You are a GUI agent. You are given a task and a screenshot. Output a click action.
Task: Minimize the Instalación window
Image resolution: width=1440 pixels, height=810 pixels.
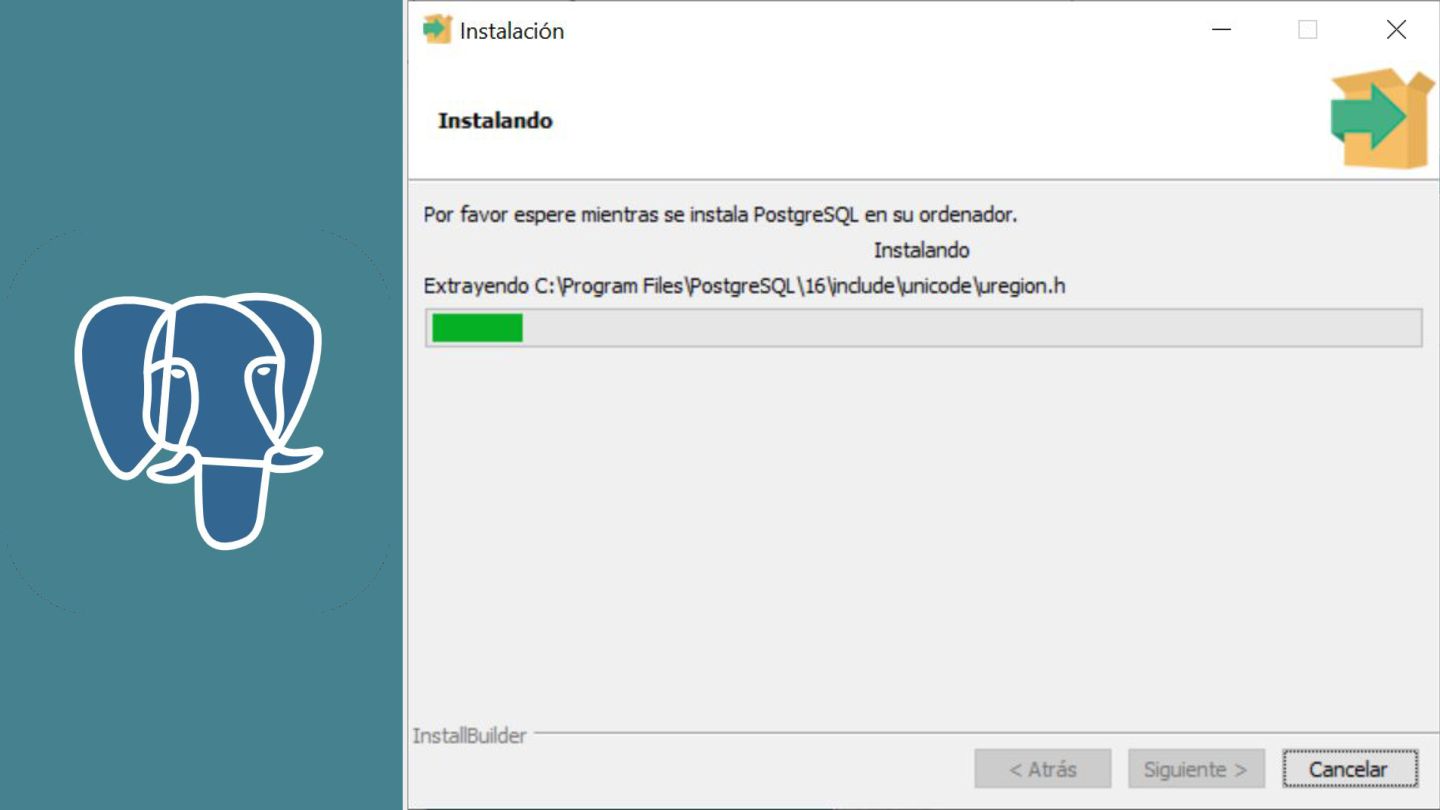pos(1221,30)
